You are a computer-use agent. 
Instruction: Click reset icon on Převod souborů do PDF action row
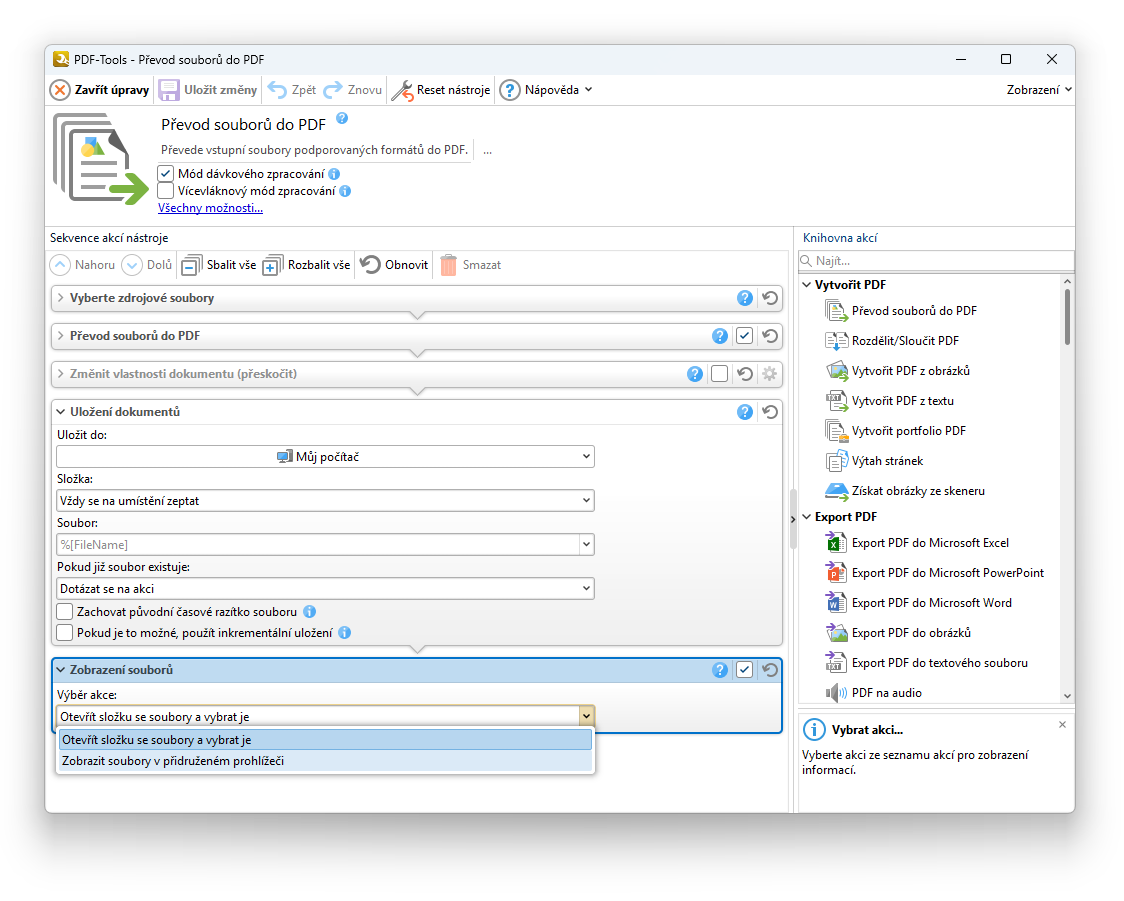770,336
